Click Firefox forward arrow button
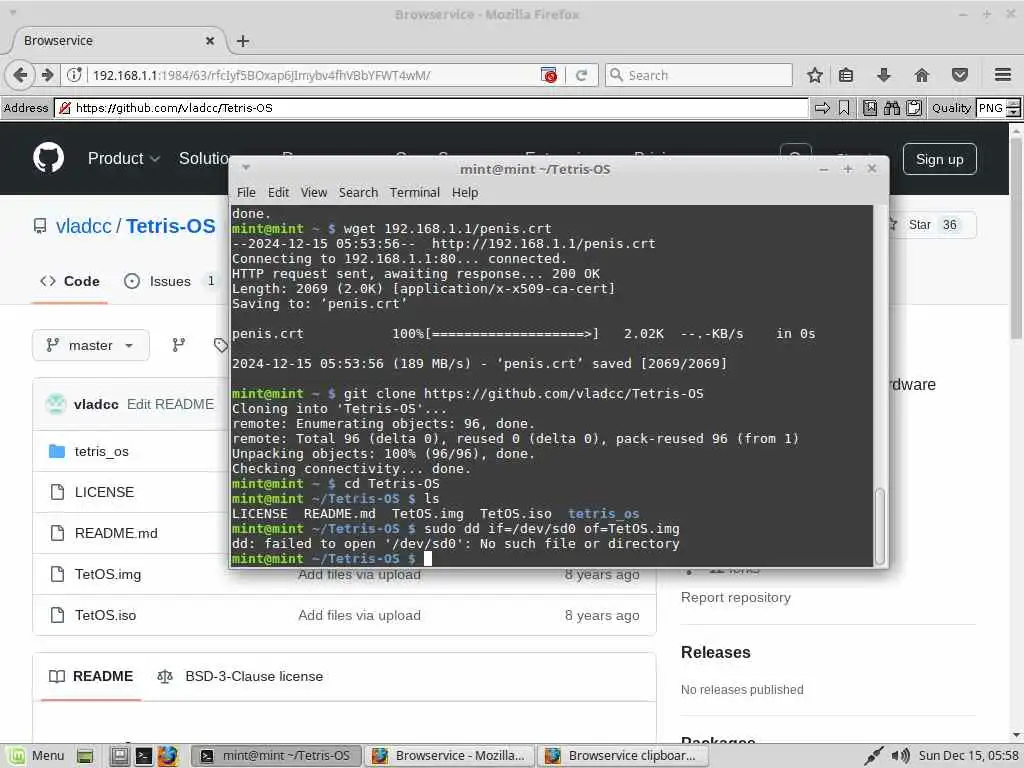This screenshot has width=1024, height=768. (x=47, y=75)
